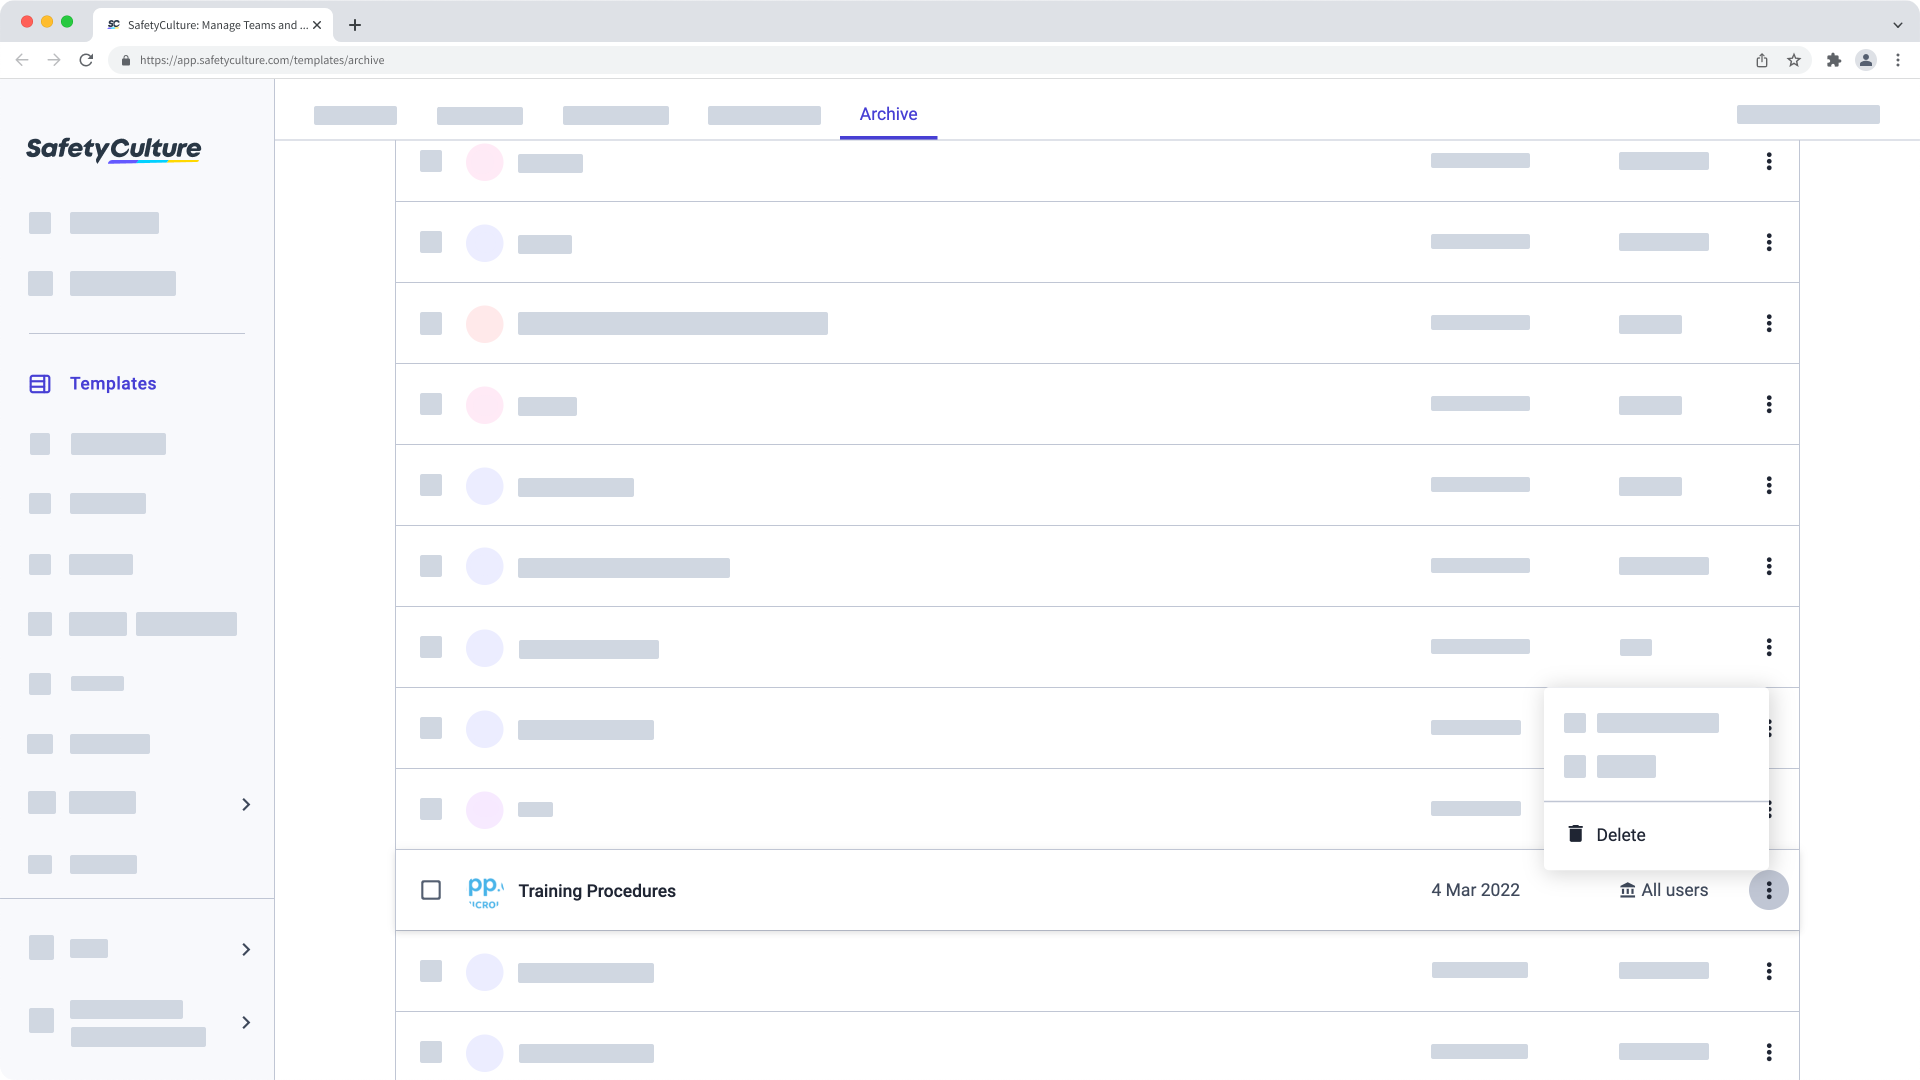Viewport: 1920px width, 1080px height.
Task: Expand the tab search chevron in title bar
Action: (1897, 25)
